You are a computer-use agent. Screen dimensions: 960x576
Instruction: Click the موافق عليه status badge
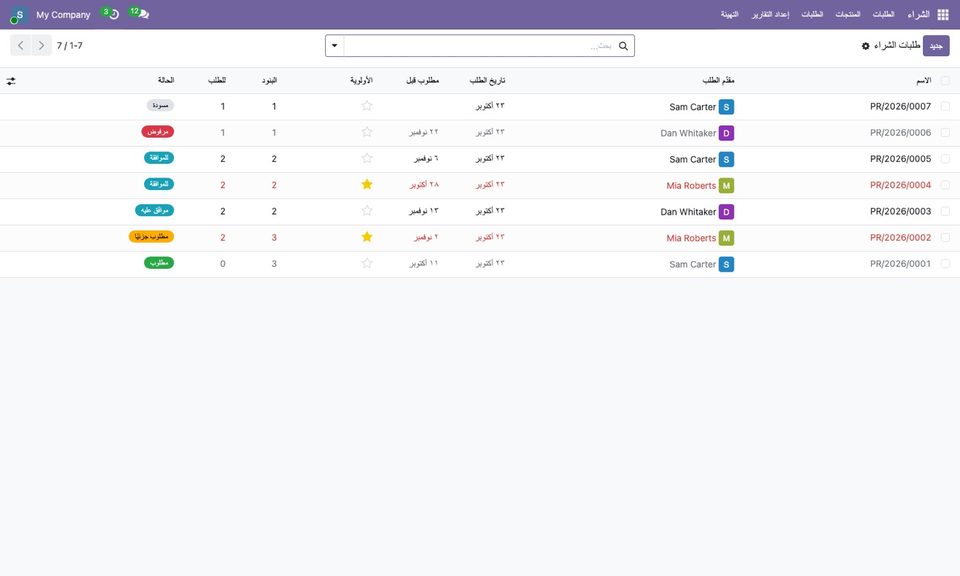(x=155, y=211)
